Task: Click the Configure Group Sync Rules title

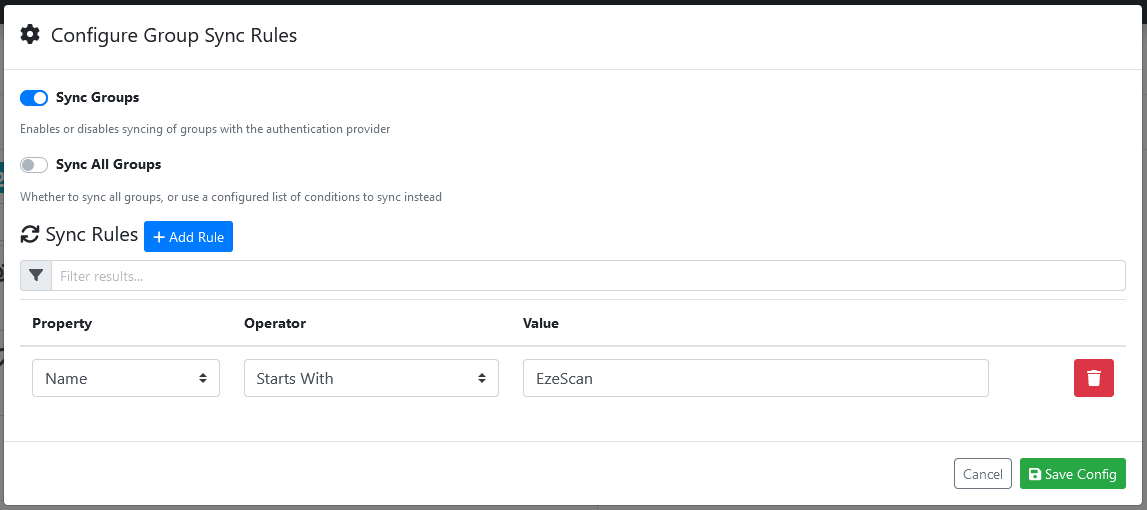Action: point(174,35)
